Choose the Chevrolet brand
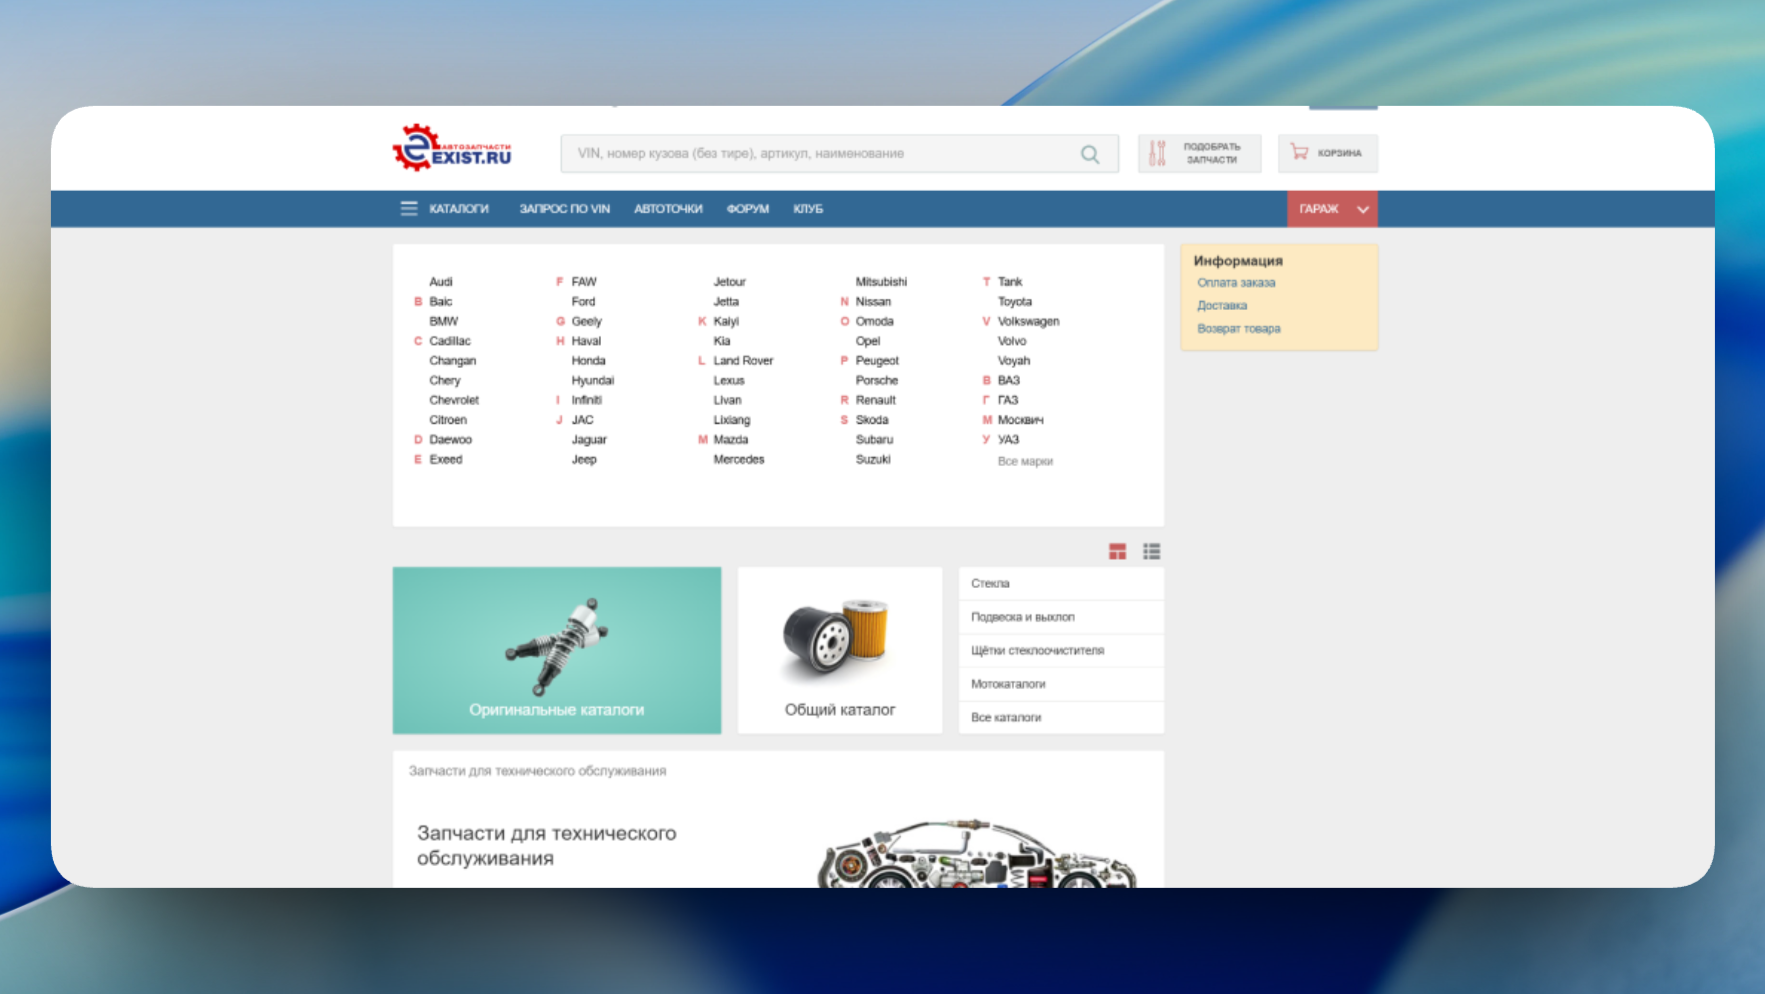Viewport: 1765px width, 994px height. coord(454,400)
